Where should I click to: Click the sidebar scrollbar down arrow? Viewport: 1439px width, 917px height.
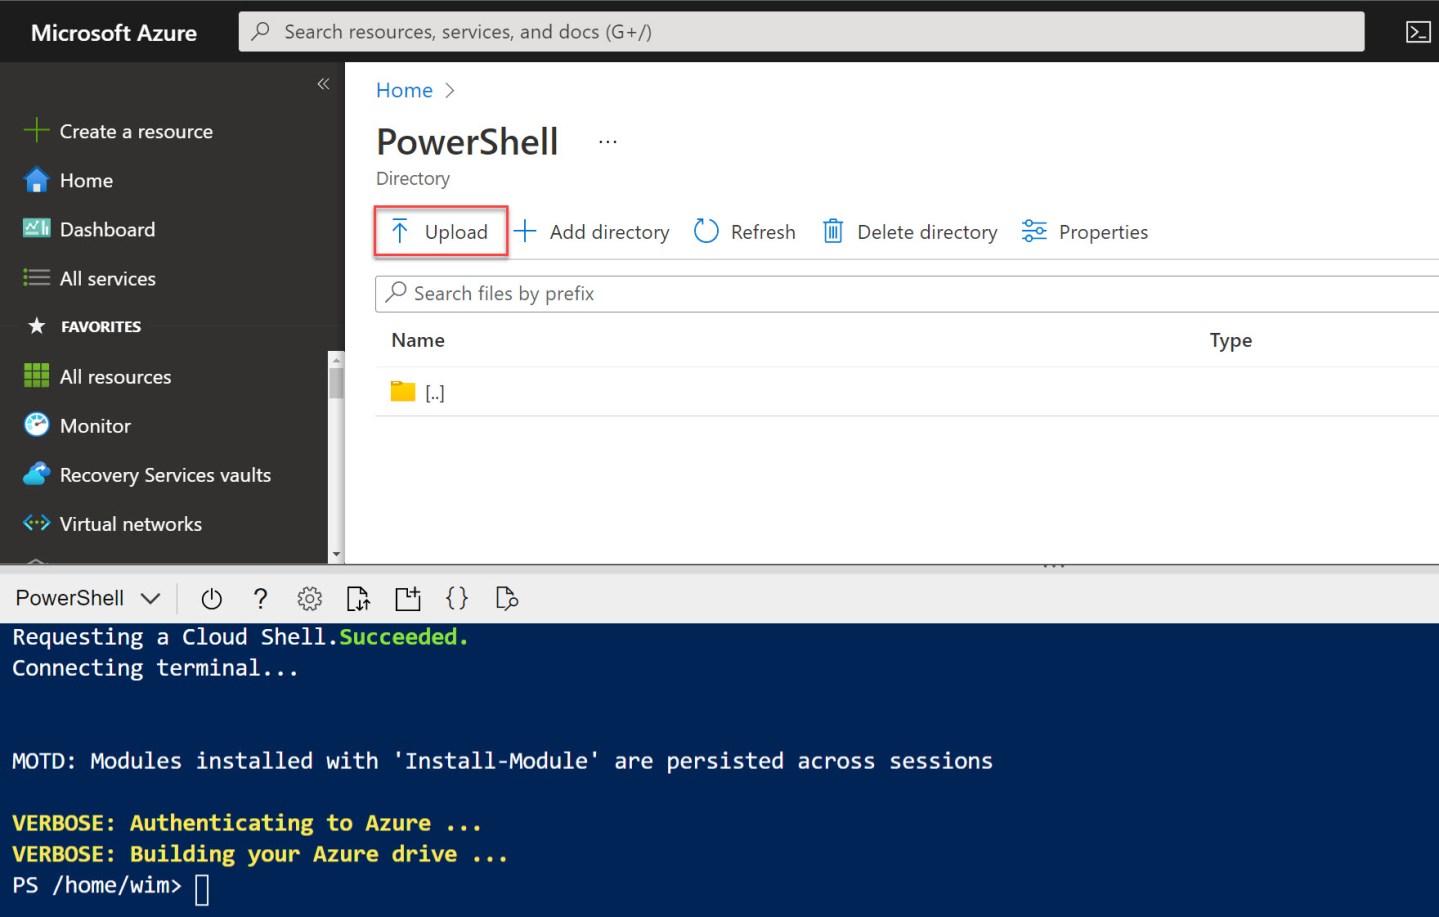[336, 554]
